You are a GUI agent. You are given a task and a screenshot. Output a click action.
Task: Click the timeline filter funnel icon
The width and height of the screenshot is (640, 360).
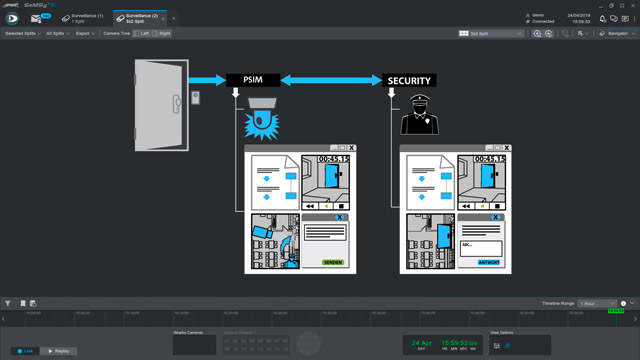tap(8, 303)
